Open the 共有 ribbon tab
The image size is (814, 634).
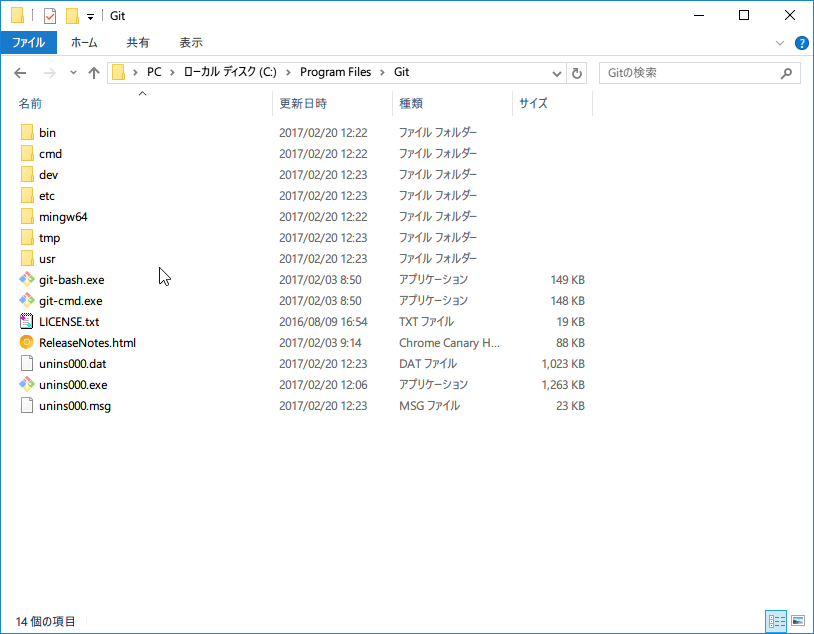(x=138, y=43)
